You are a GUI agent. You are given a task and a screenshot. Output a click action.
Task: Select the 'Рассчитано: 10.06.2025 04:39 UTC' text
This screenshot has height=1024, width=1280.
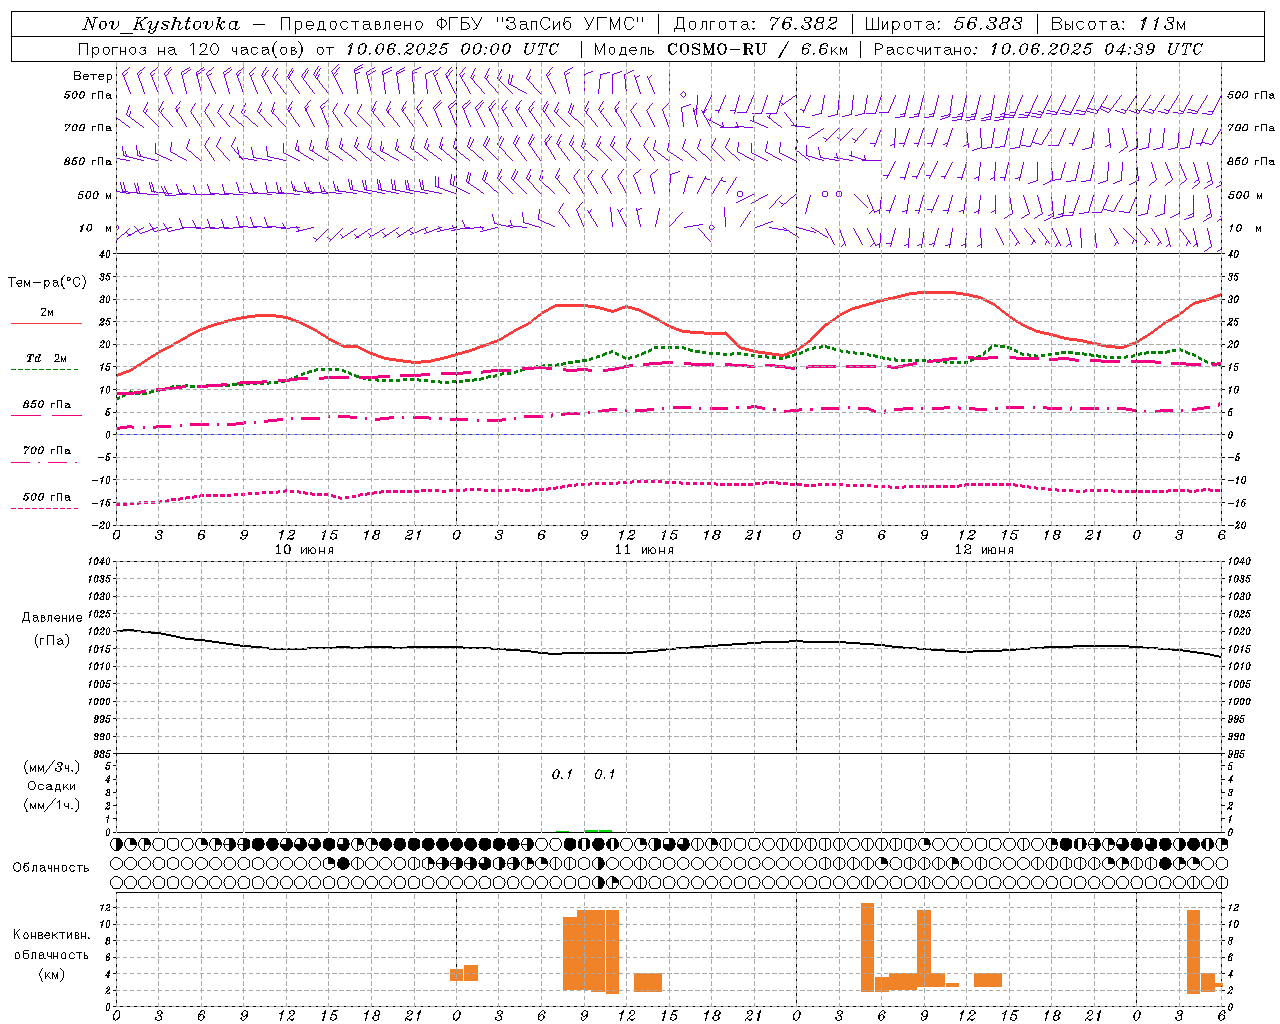(1038, 49)
